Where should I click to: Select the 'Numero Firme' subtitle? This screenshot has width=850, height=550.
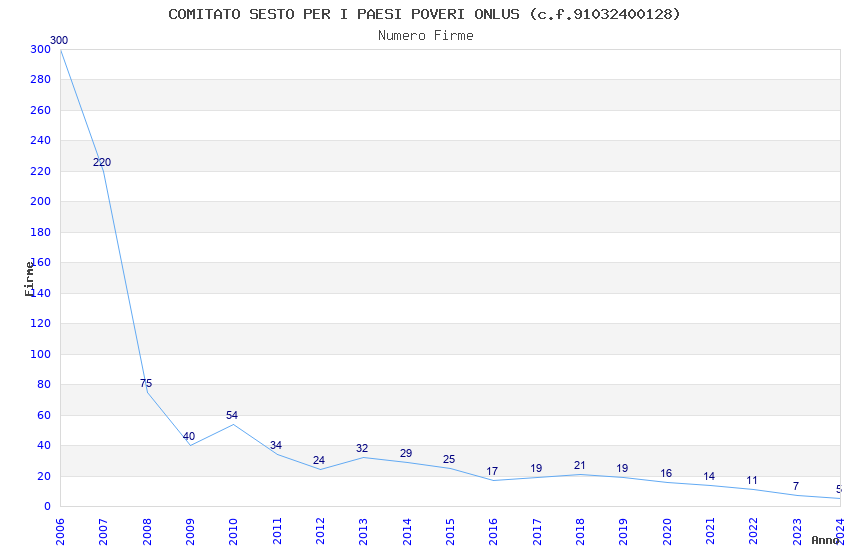click(426, 36)
